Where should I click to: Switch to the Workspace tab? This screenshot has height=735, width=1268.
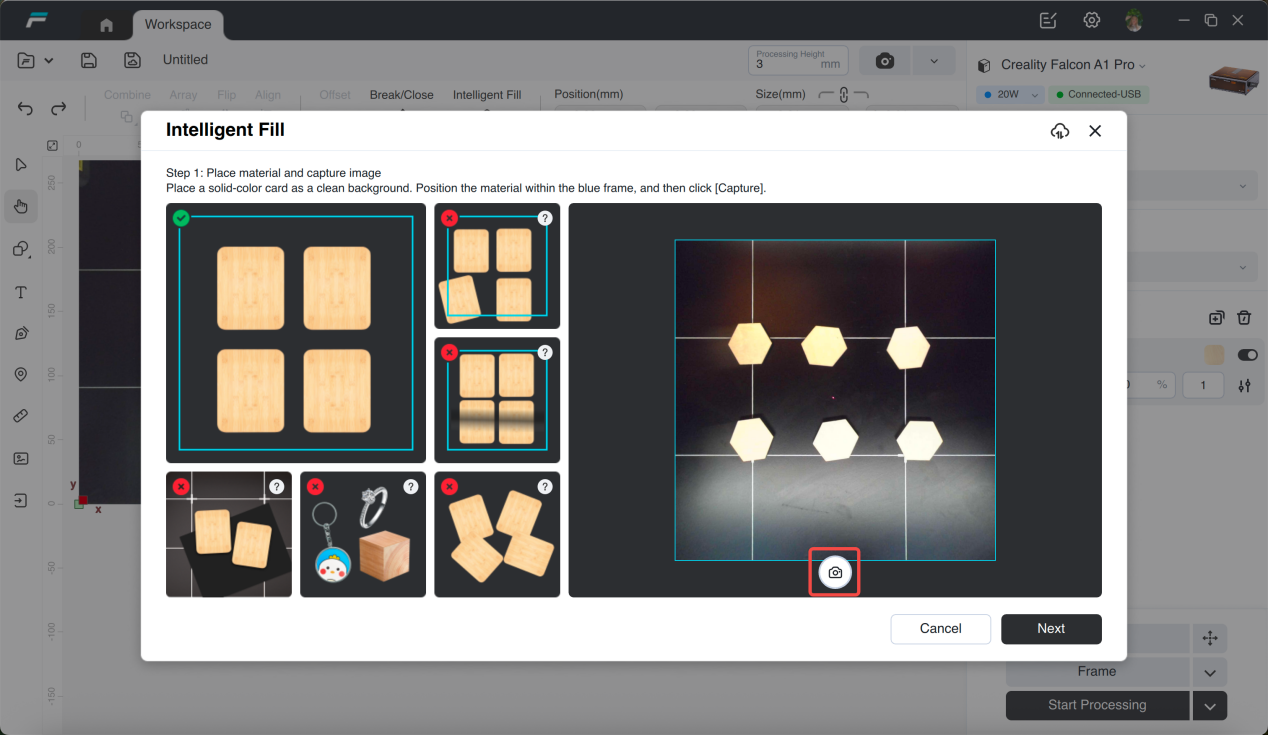click(178, 24)
